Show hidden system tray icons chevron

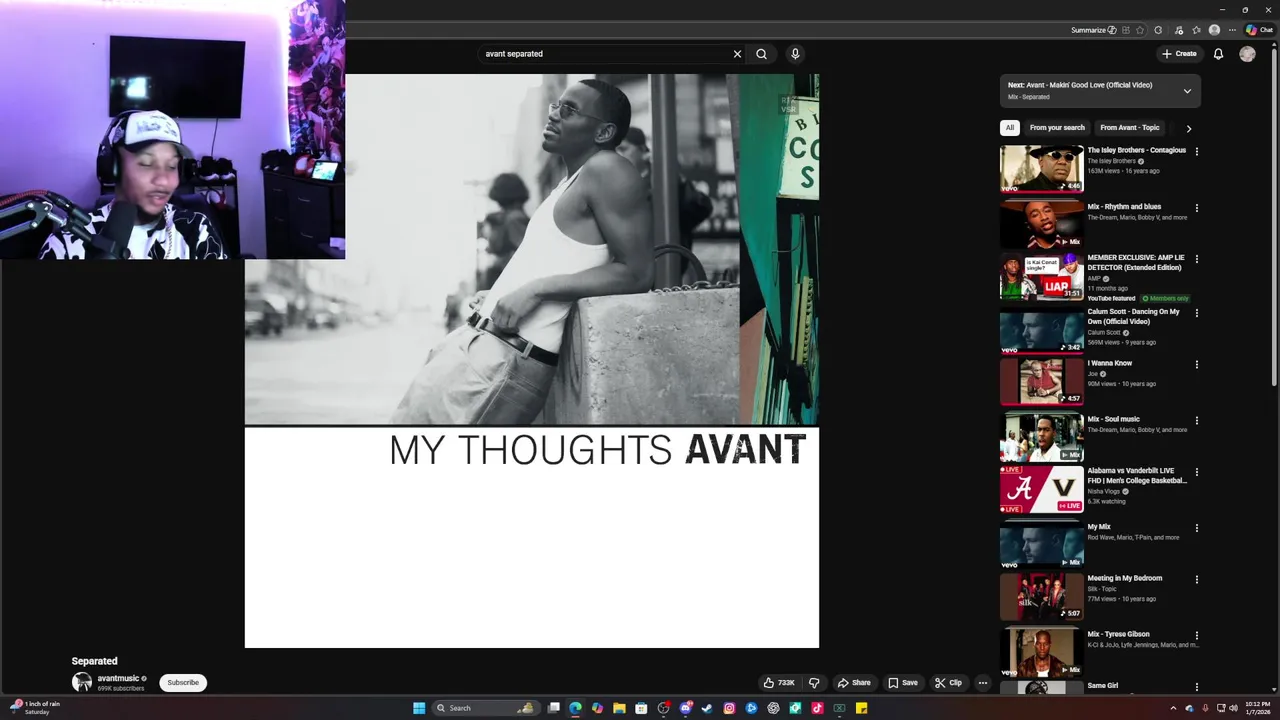1173,708
